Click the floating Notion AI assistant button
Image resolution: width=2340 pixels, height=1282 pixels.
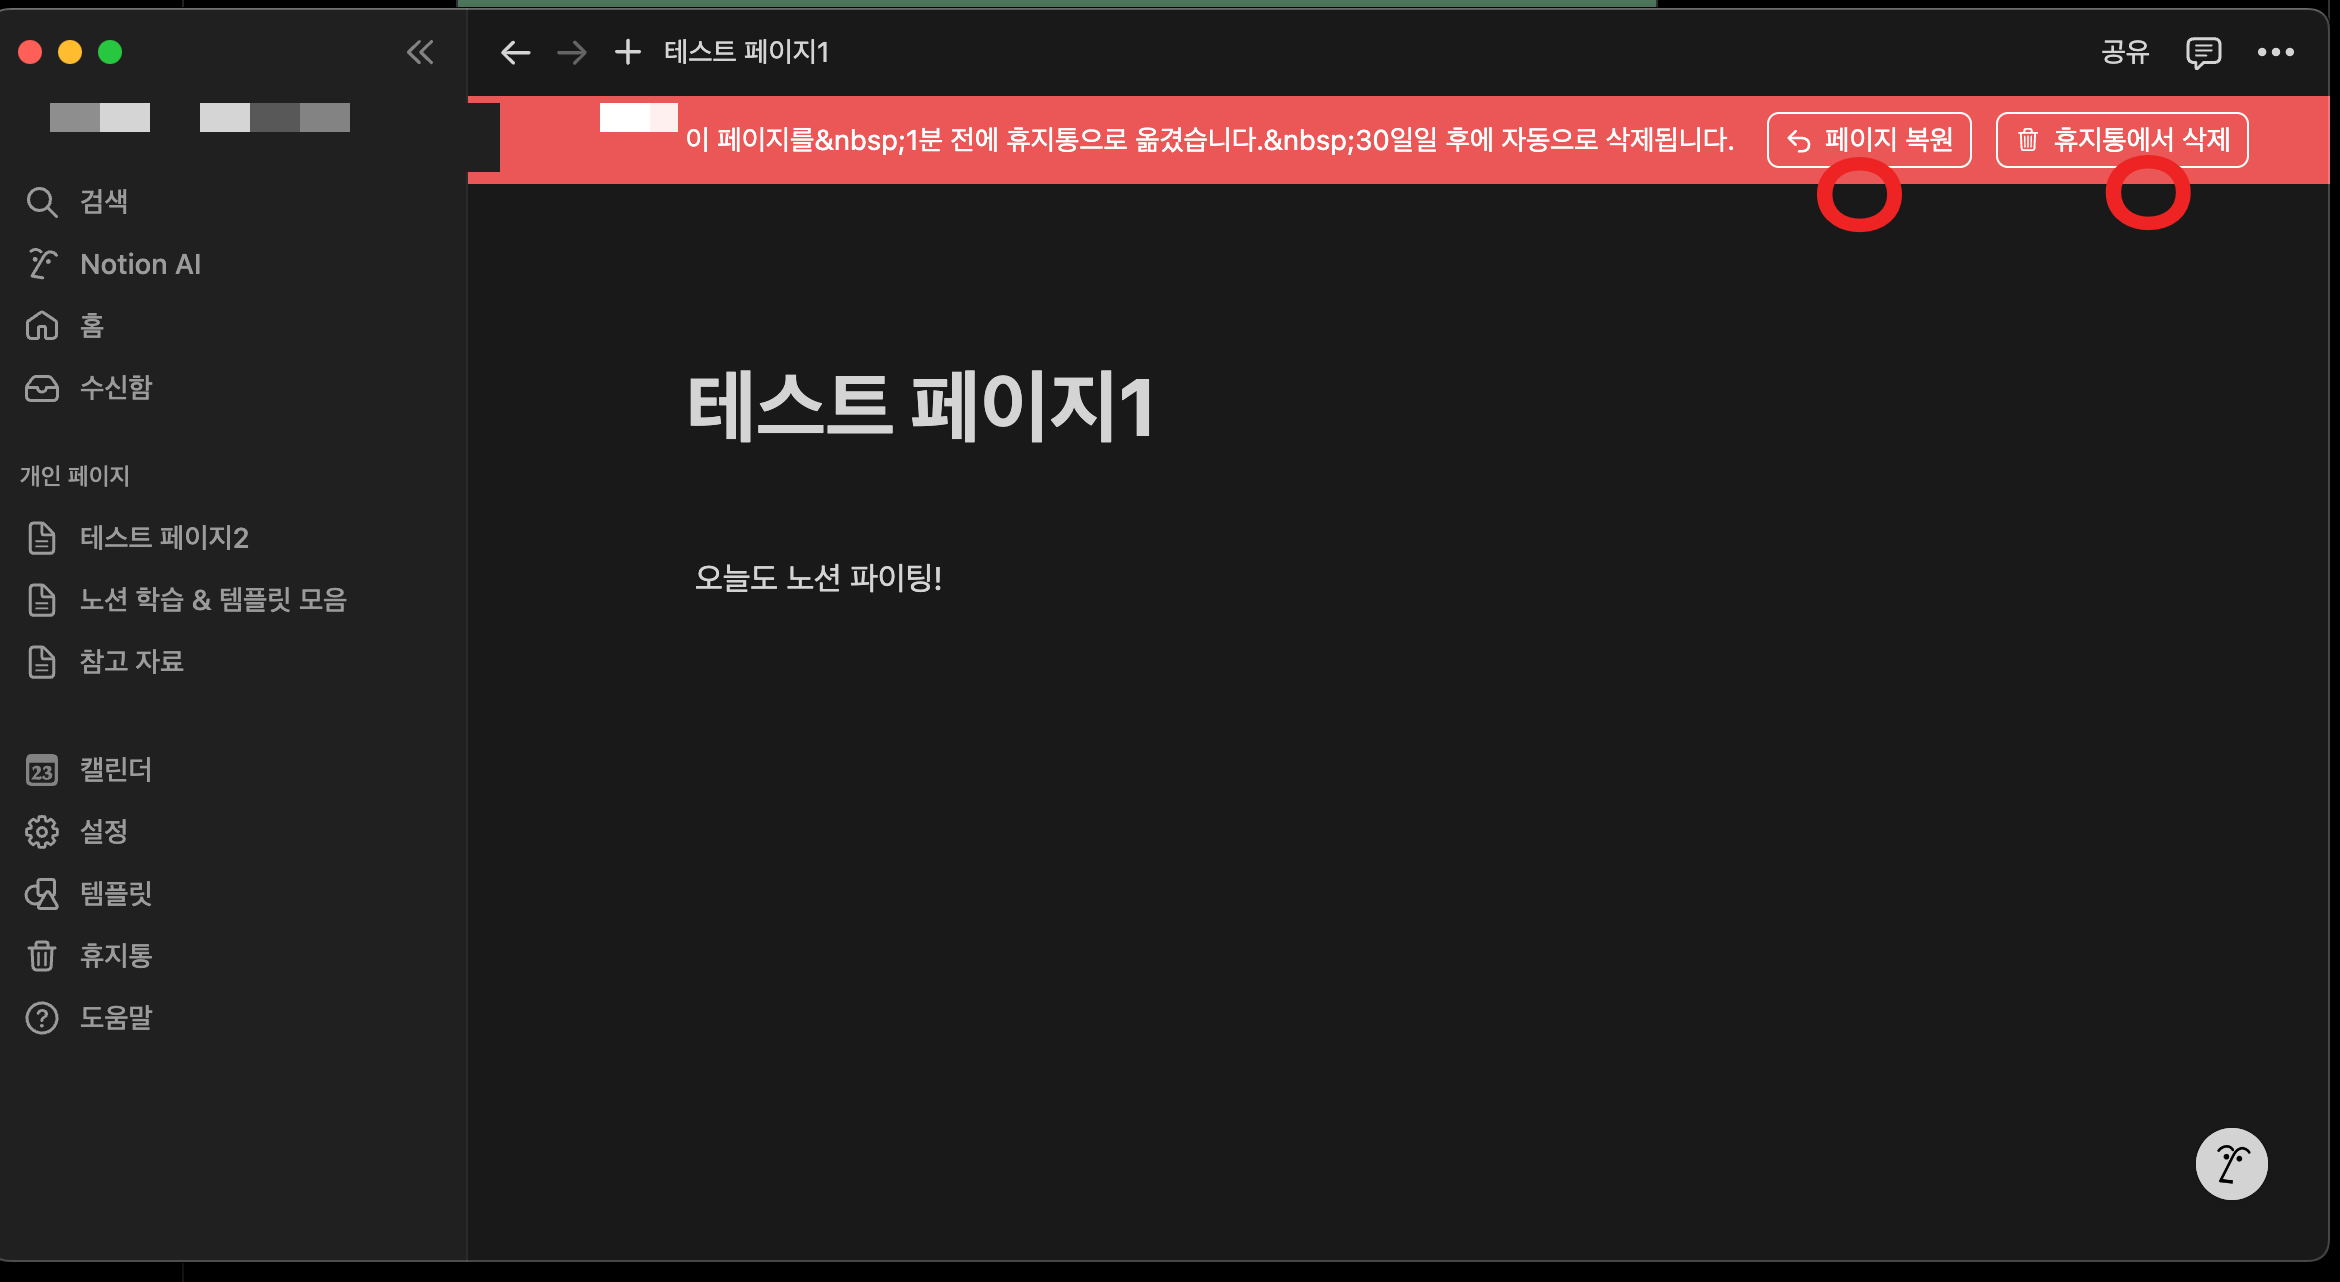tap(2231, 1164)
